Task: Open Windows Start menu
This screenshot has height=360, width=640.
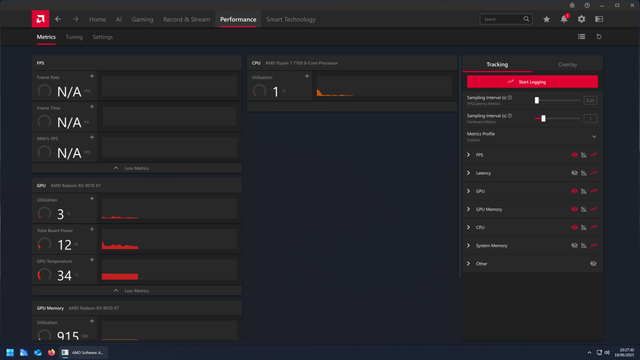Action: (10, 352)
